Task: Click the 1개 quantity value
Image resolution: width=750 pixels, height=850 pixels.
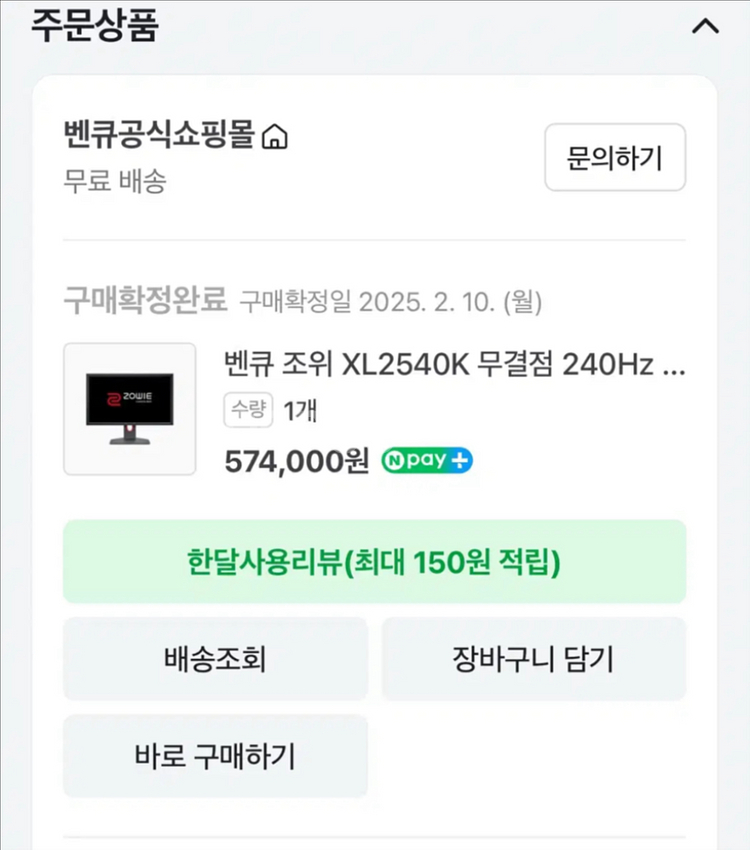Action: pyautogui.click(x=301, y=410)
